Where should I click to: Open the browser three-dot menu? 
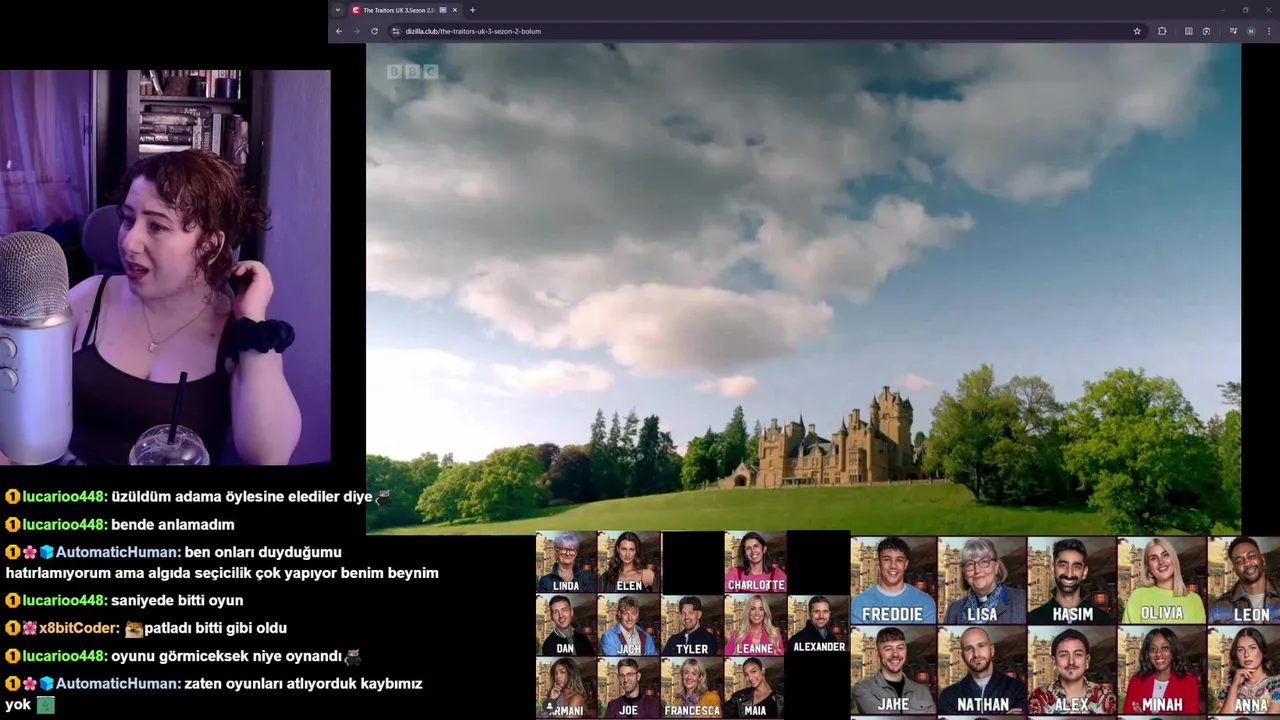(1269, 31)
